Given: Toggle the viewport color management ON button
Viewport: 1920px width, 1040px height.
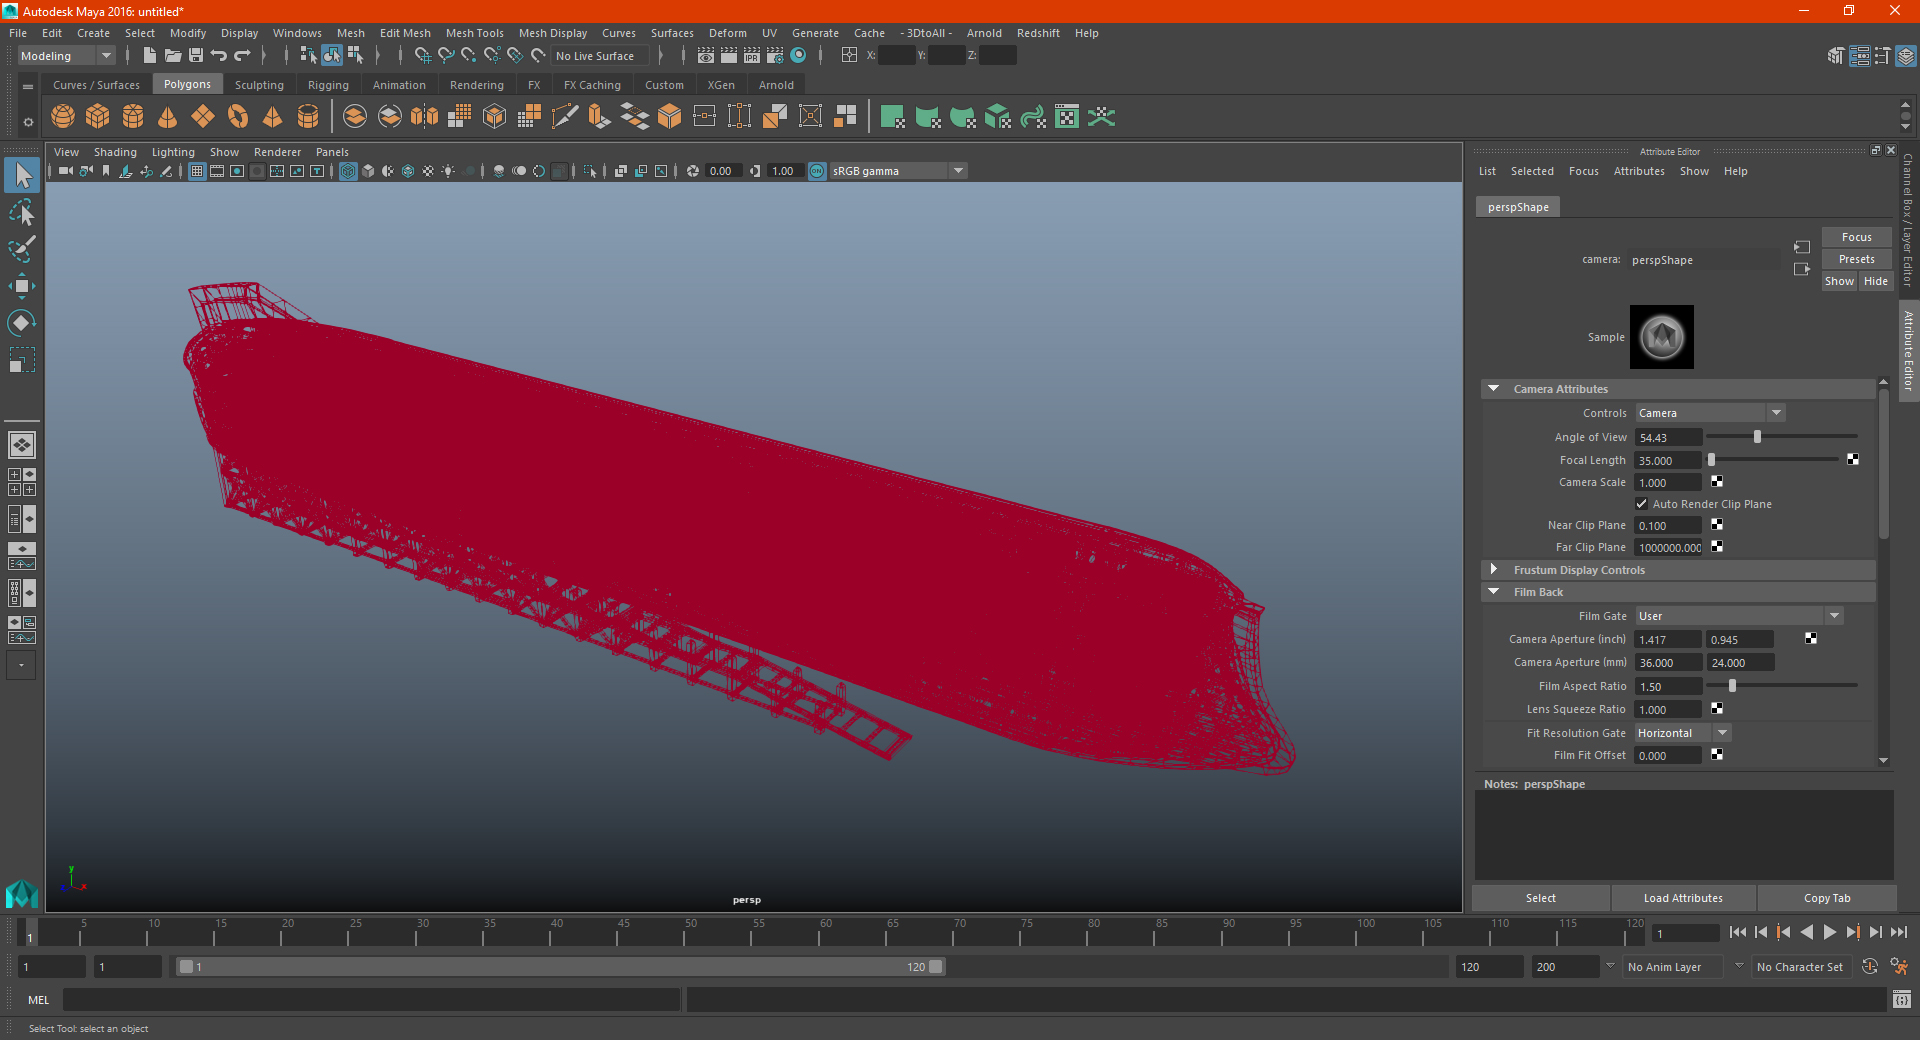Looking at the screenshot, I should pos(818,171).
